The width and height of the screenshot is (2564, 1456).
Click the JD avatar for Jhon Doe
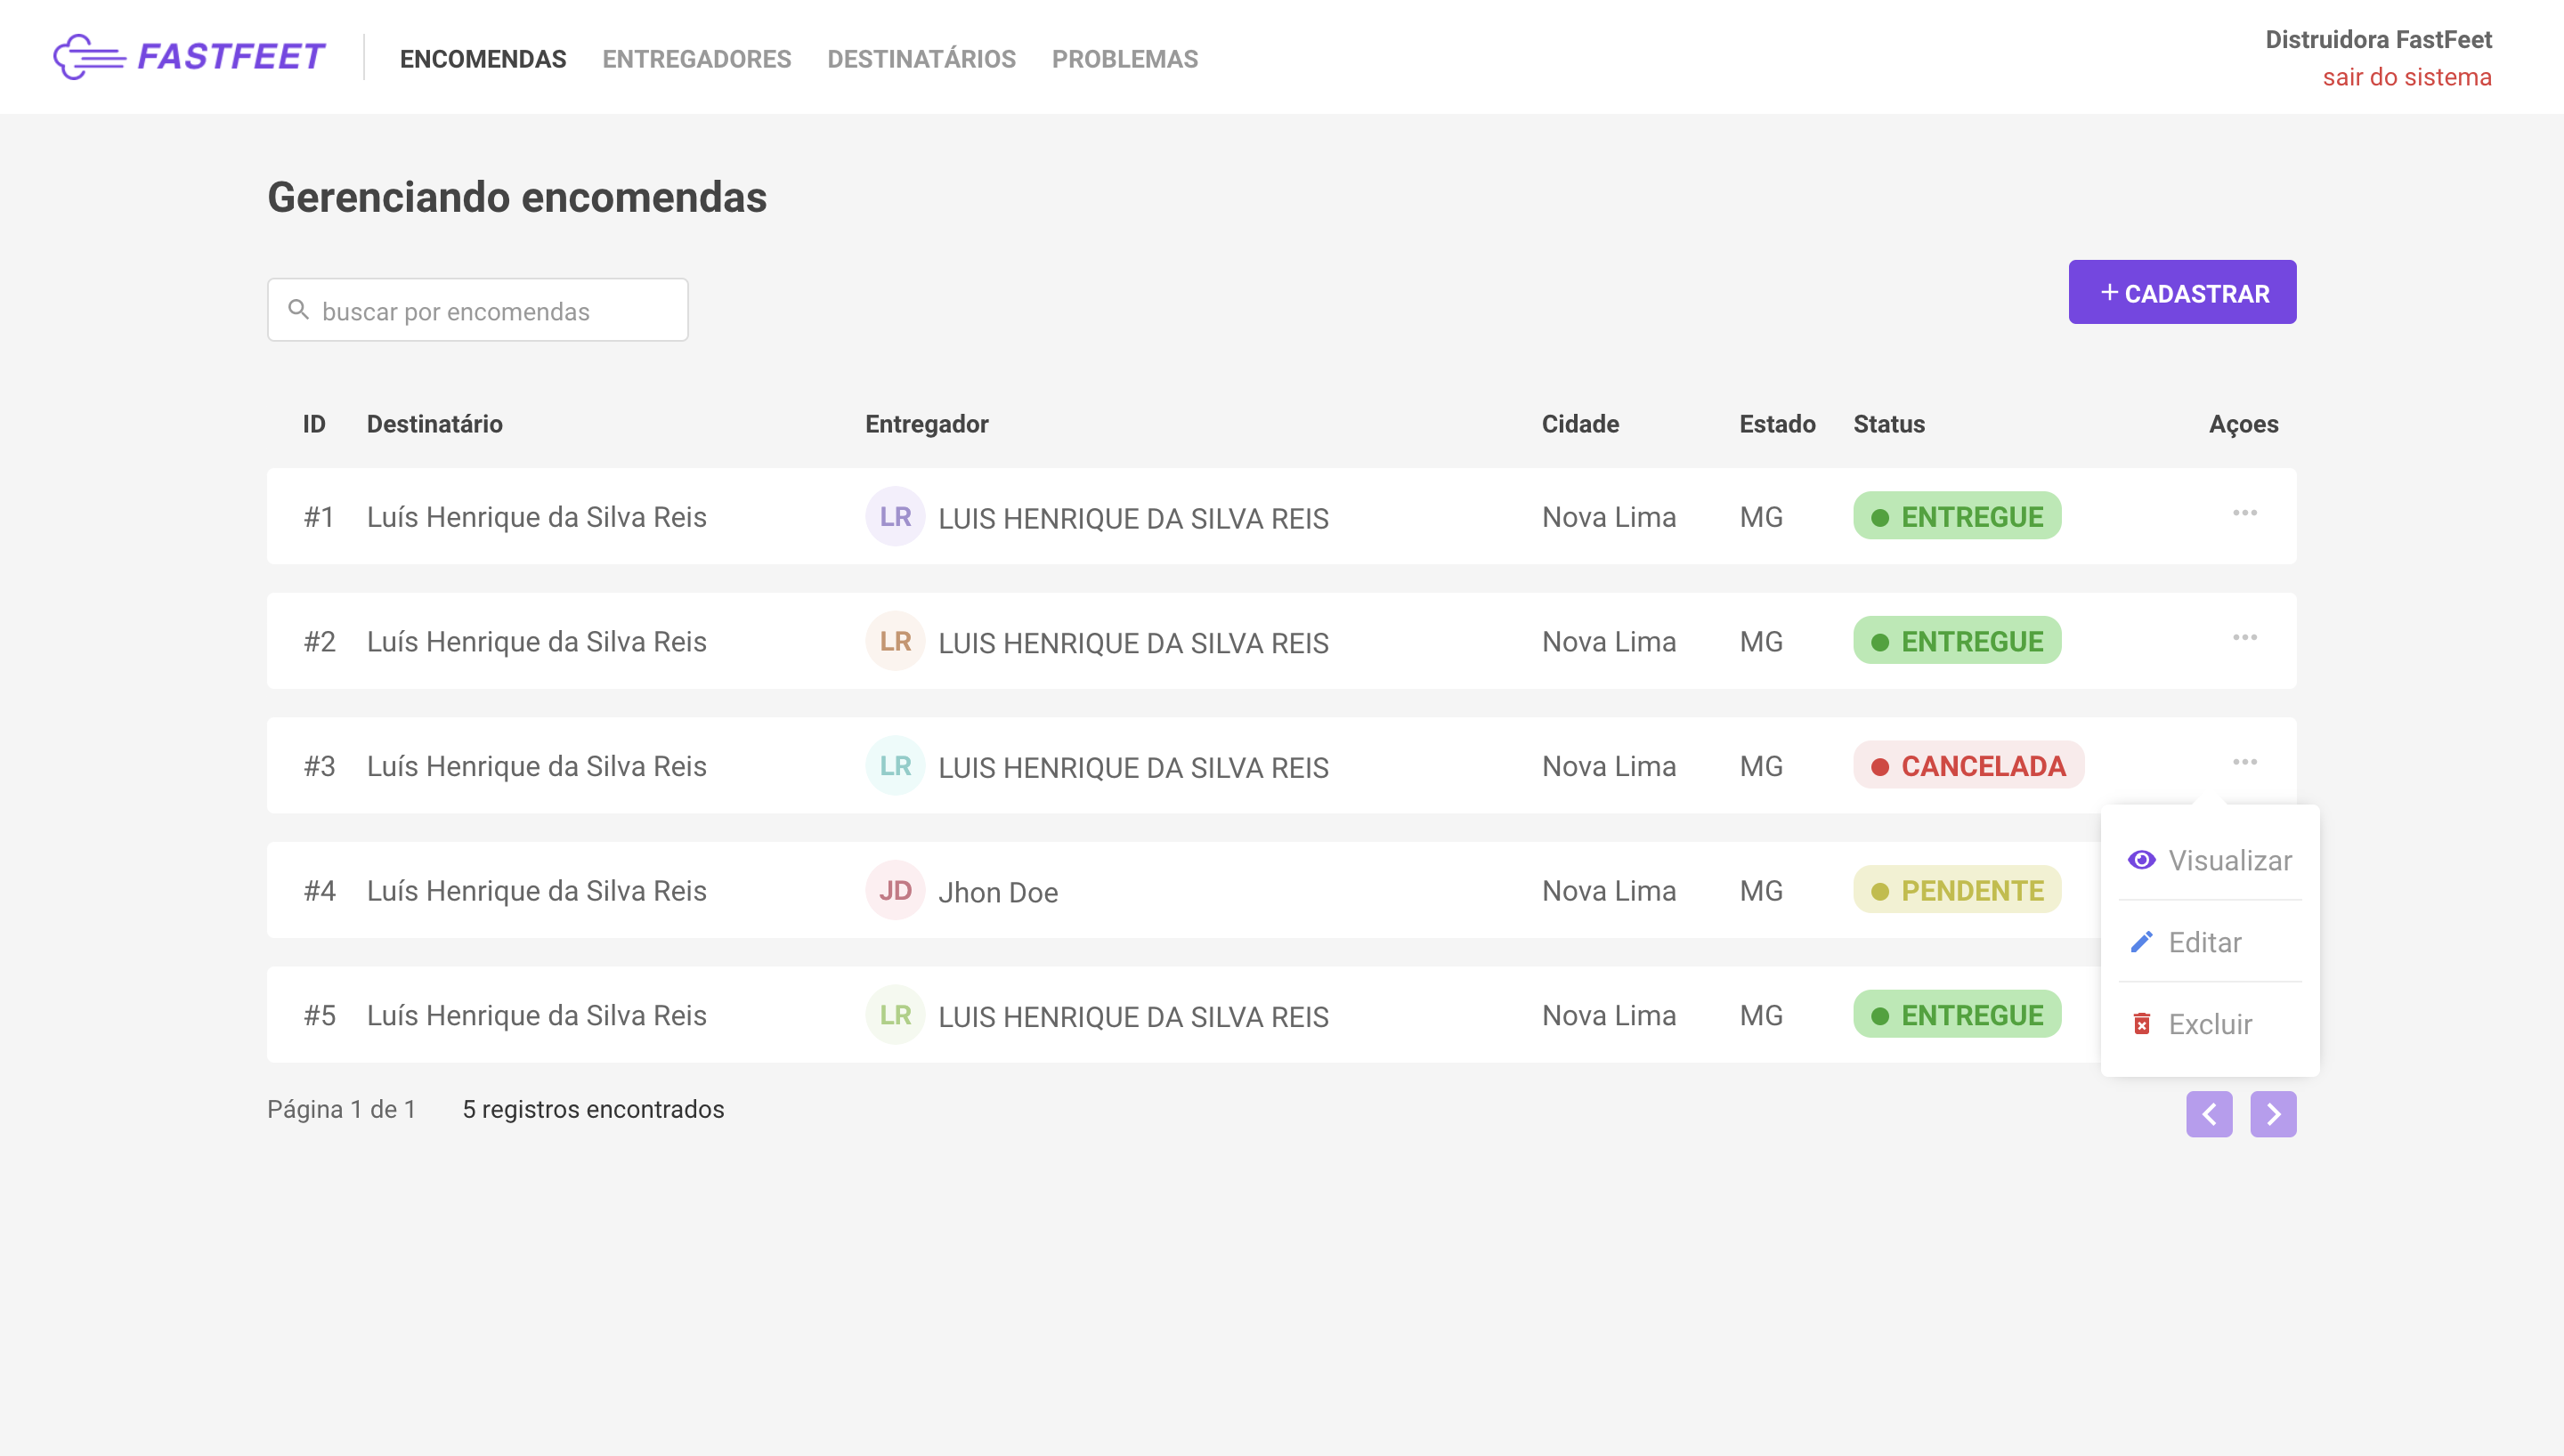(x=894, y=890)
